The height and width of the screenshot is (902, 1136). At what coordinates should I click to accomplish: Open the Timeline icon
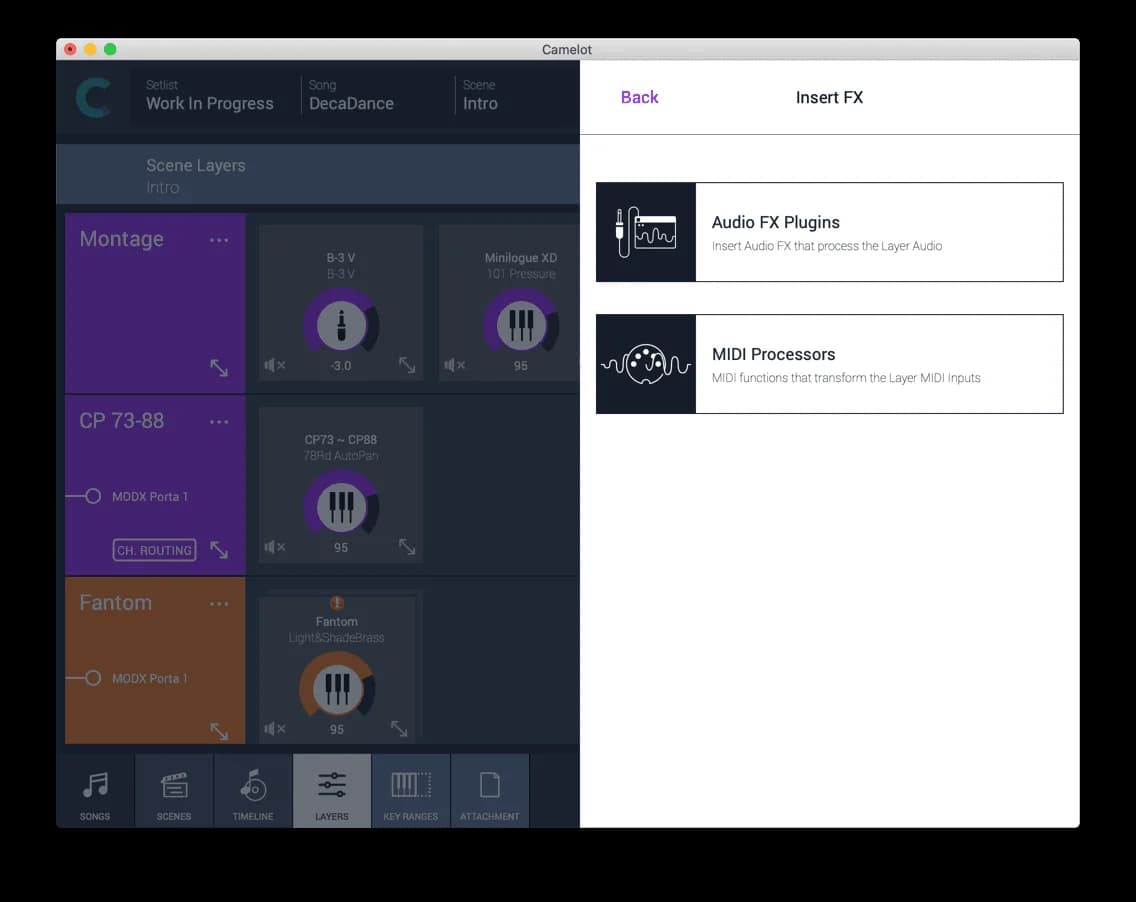click(252, 790)
